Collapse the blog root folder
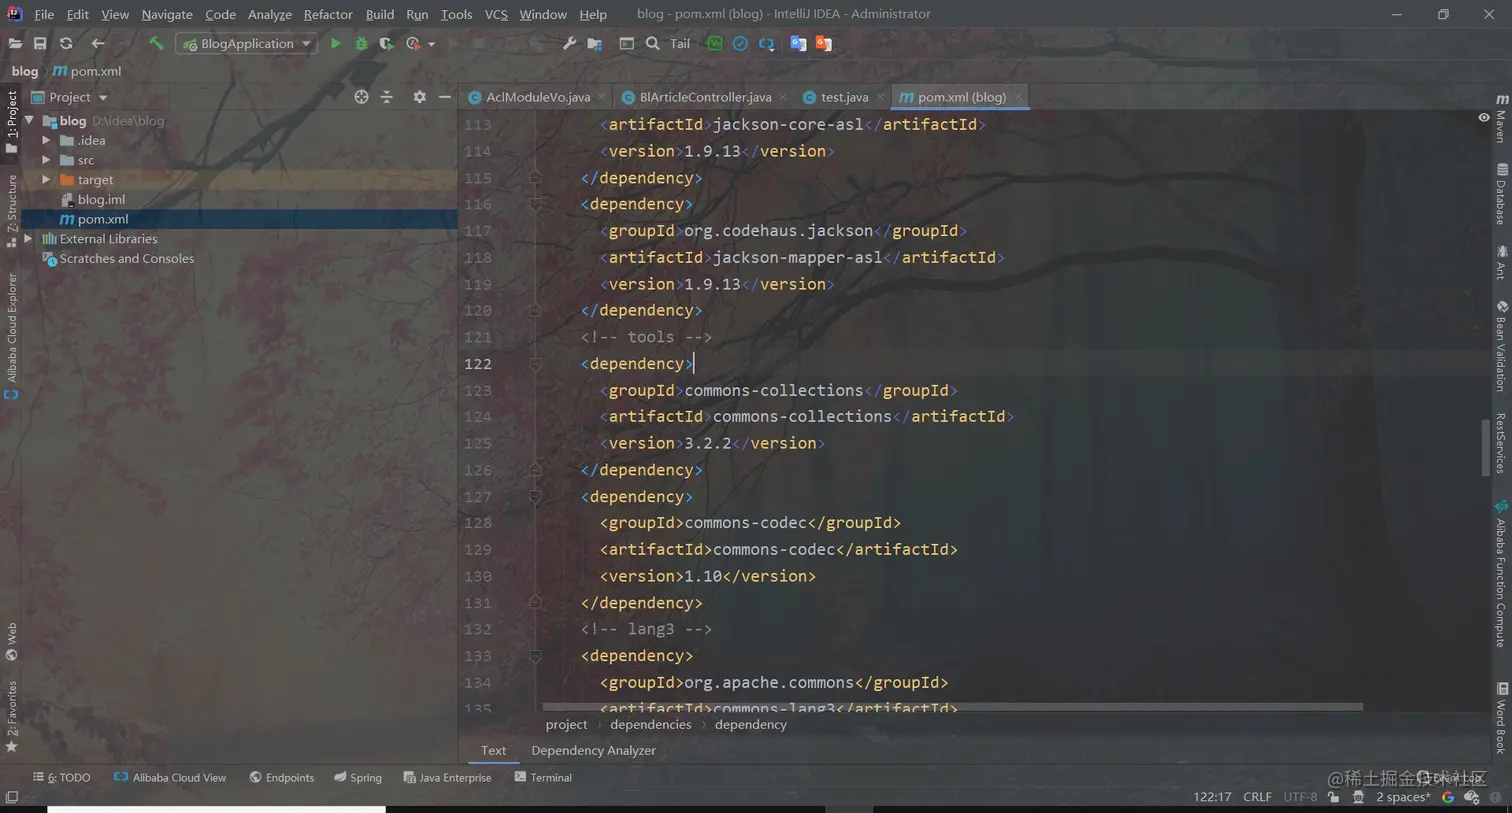This screenshot has height=813, width=1512. (x=29, y=120)
